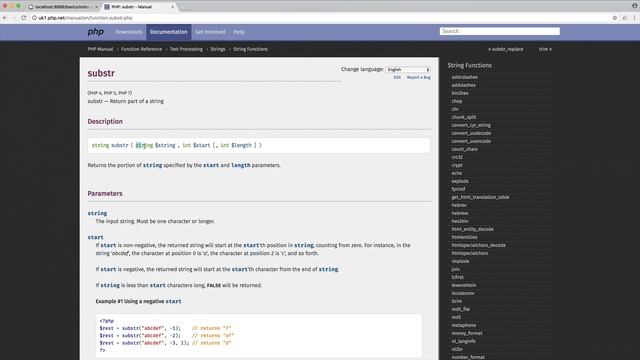Open count_chars in the sidebar
This screenshot has height=360, width=640.
click(464, 149)
